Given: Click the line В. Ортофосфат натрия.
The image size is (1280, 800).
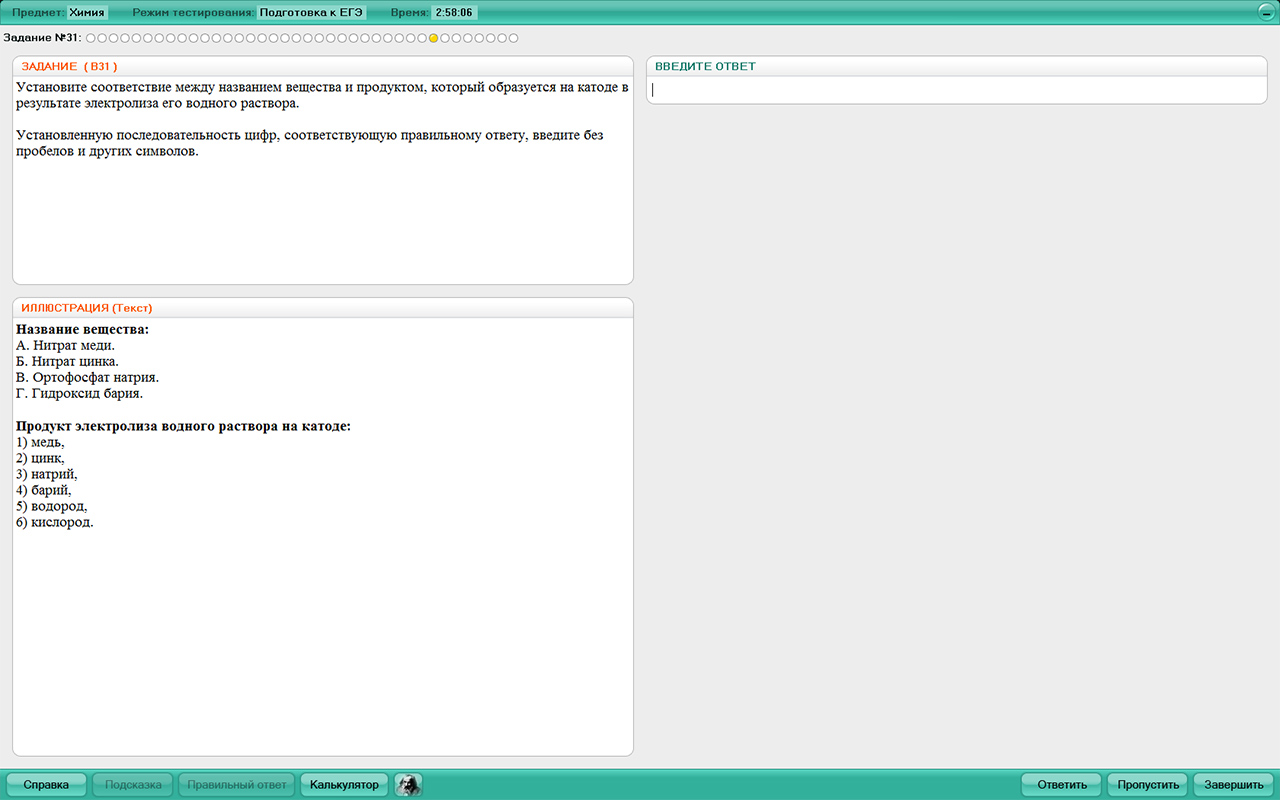Looking at the screenshot, I should coord(88,377).
